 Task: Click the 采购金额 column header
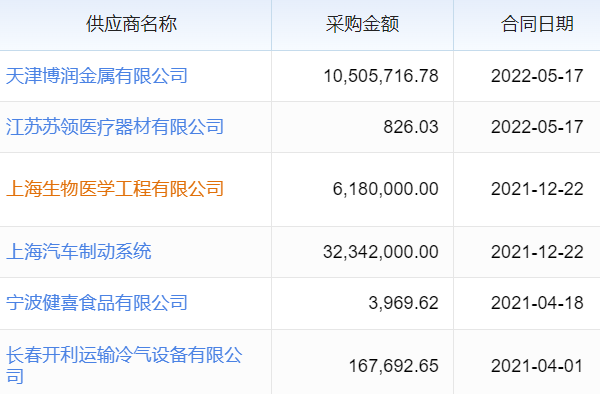(362, 24)
